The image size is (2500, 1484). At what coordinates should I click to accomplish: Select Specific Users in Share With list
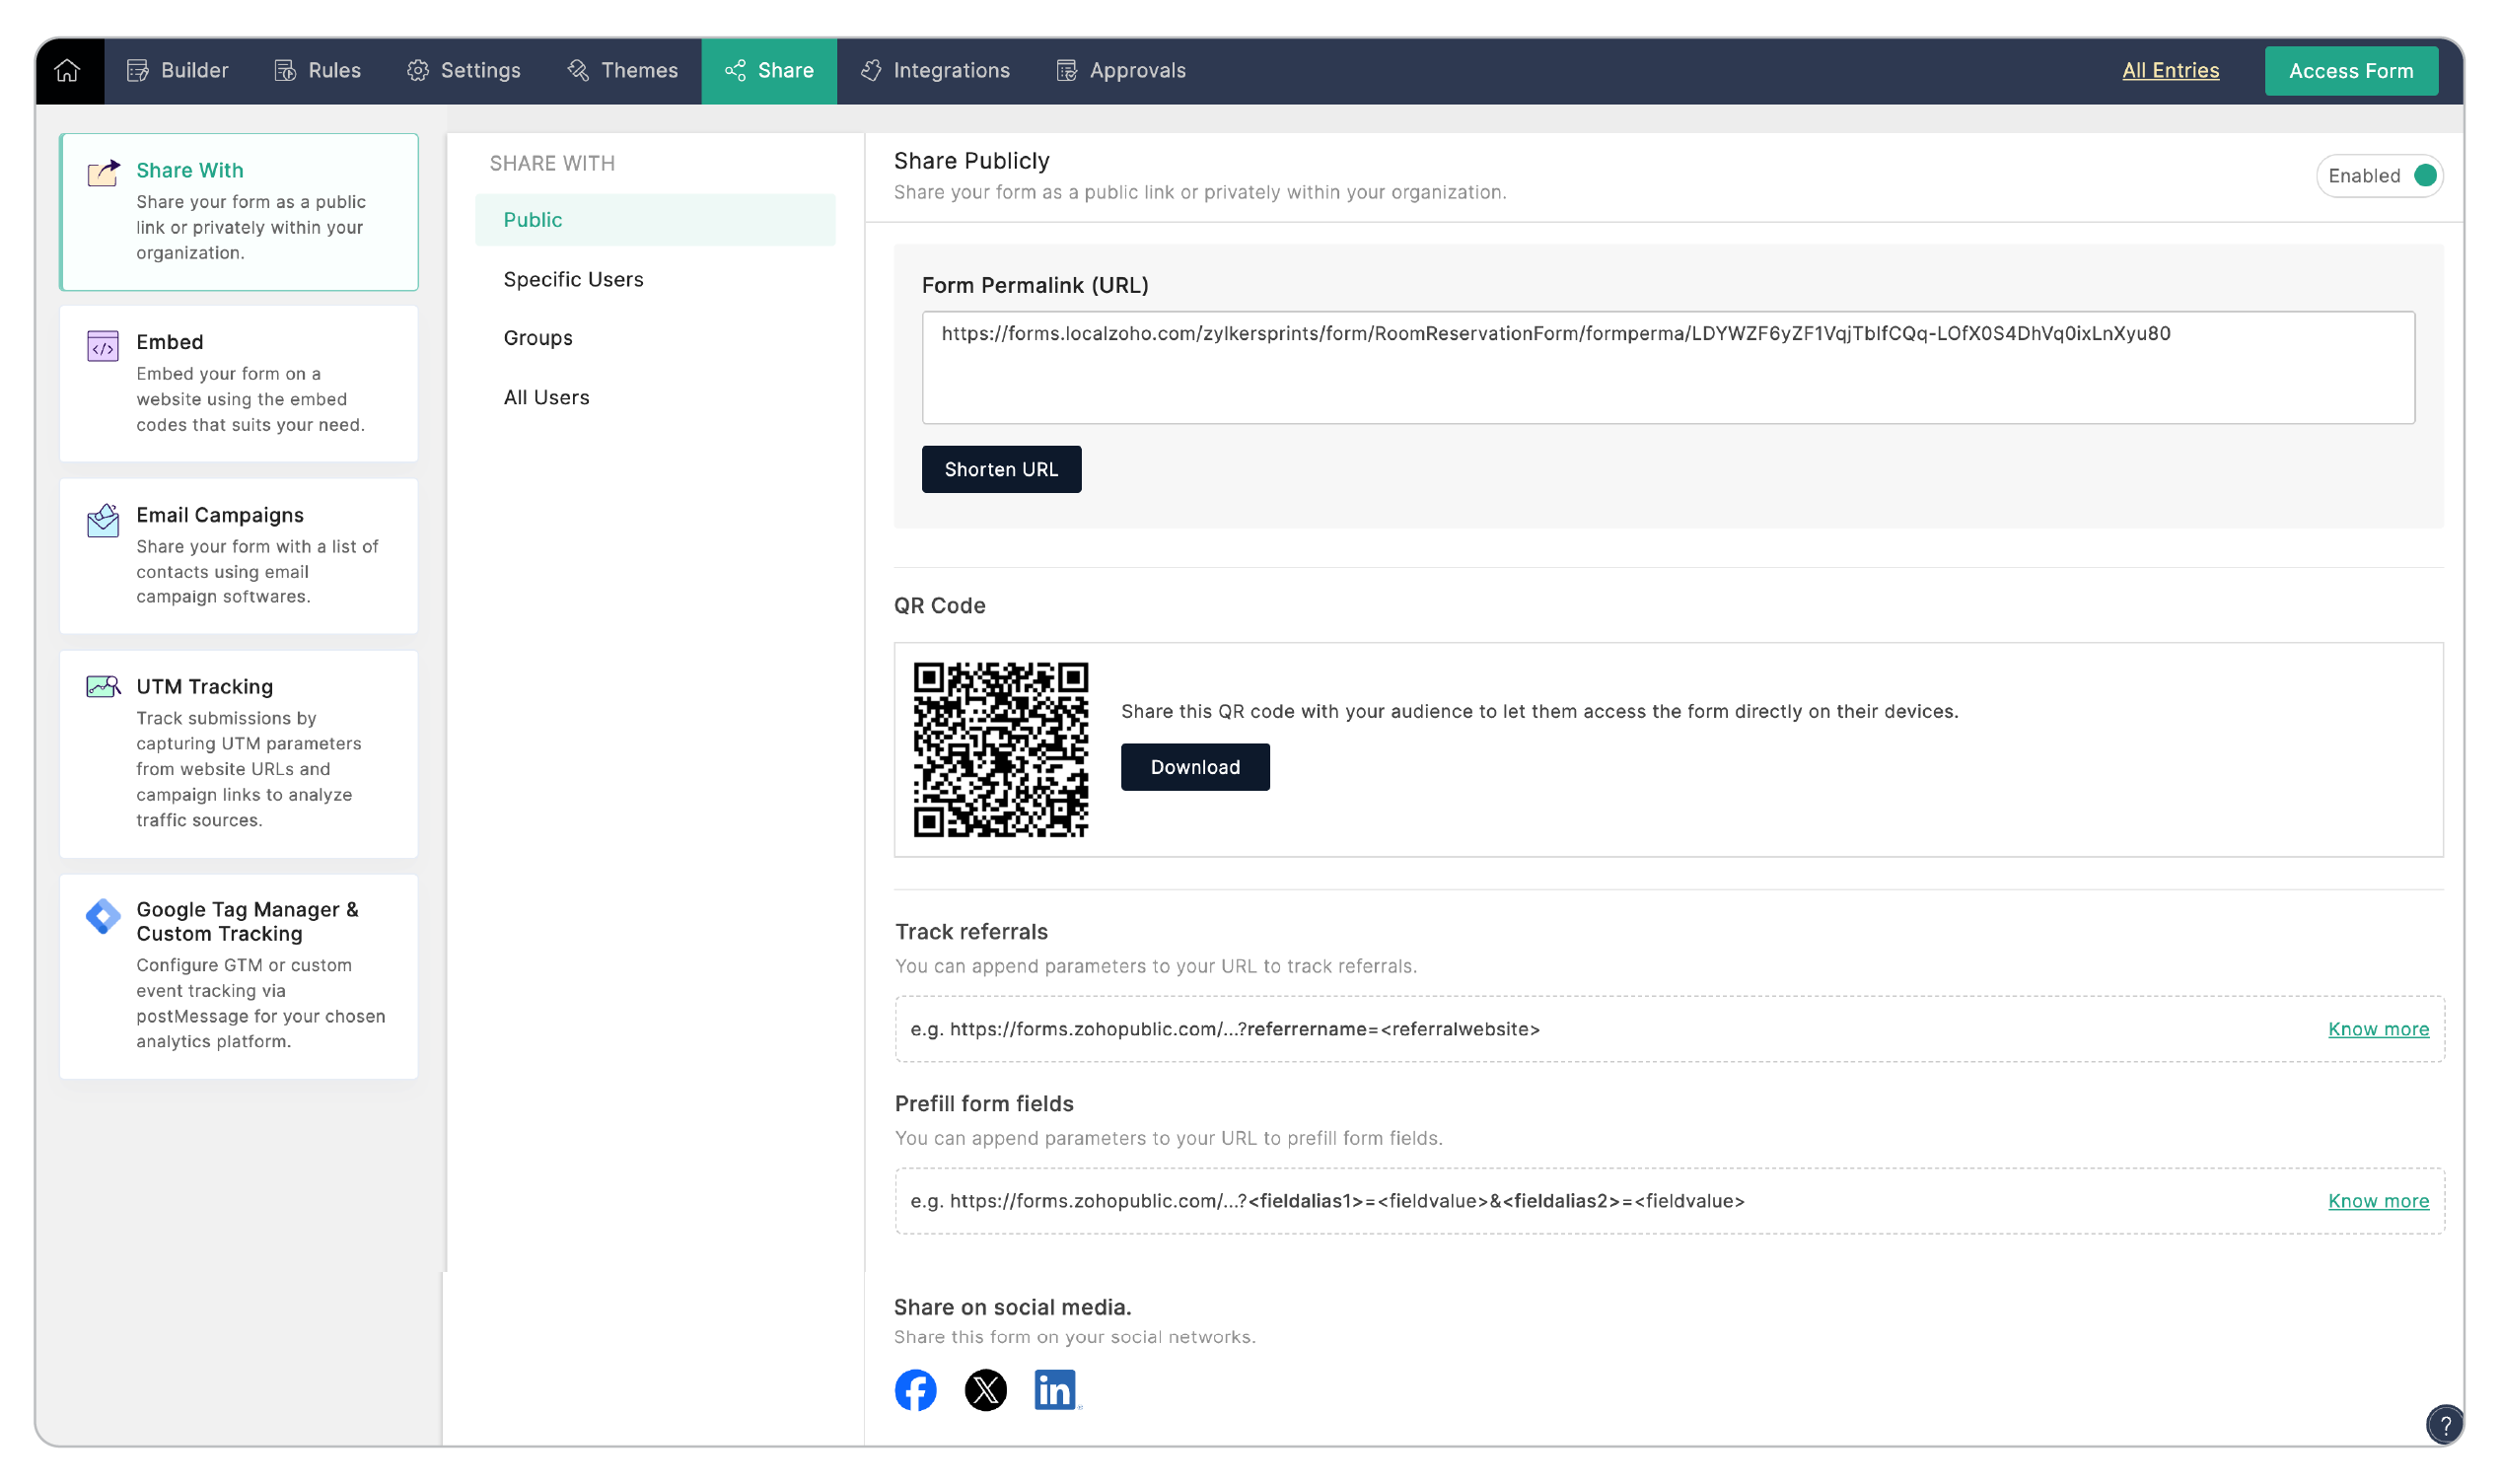tap(573, 280)
